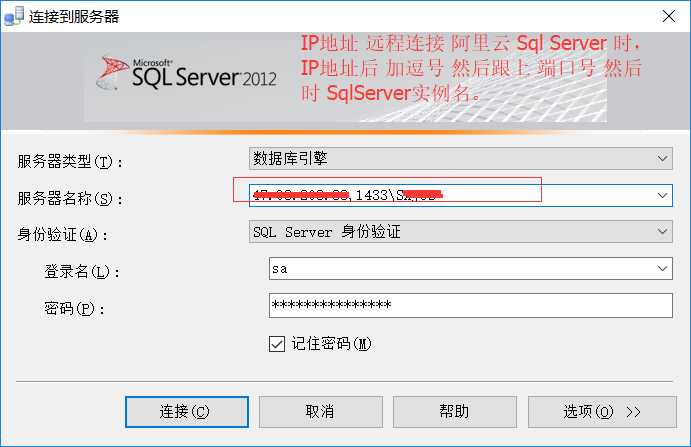Expand the 服务器名称 dropdown arrow
Image resolution: width=691 pixels, height=447 pixels.
click(662, 195)
